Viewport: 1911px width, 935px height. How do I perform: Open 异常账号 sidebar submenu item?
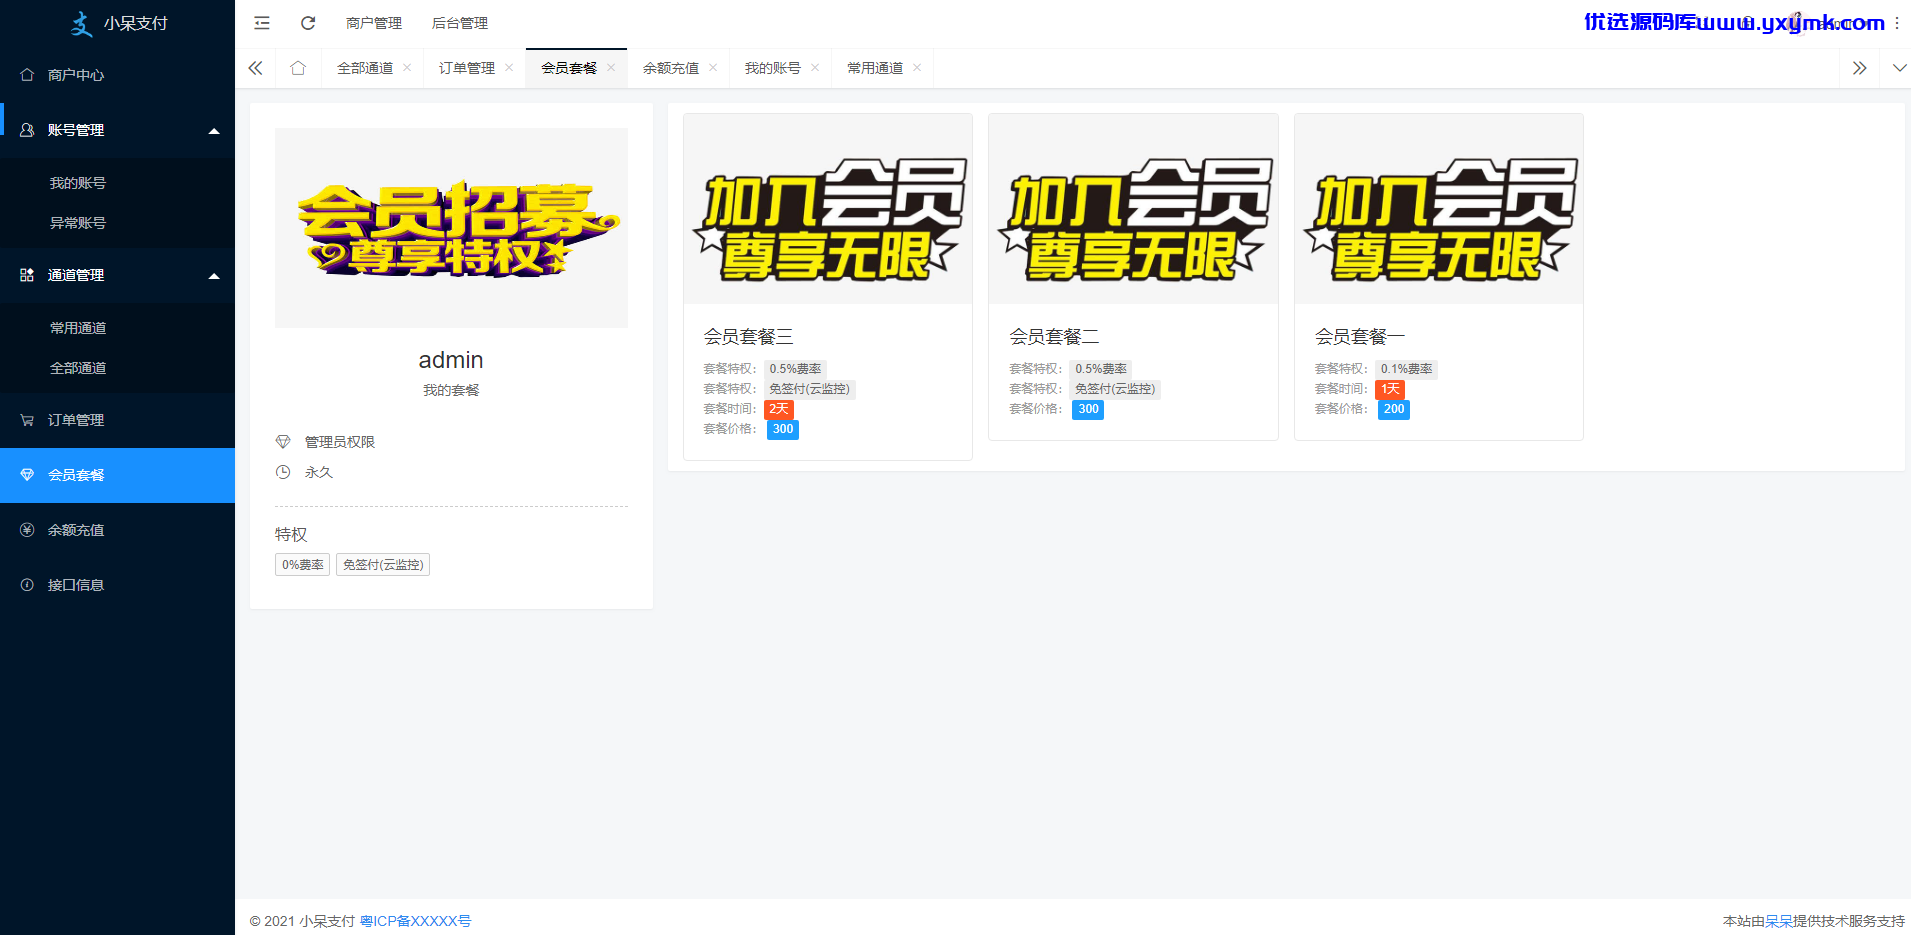pos(117,223)
